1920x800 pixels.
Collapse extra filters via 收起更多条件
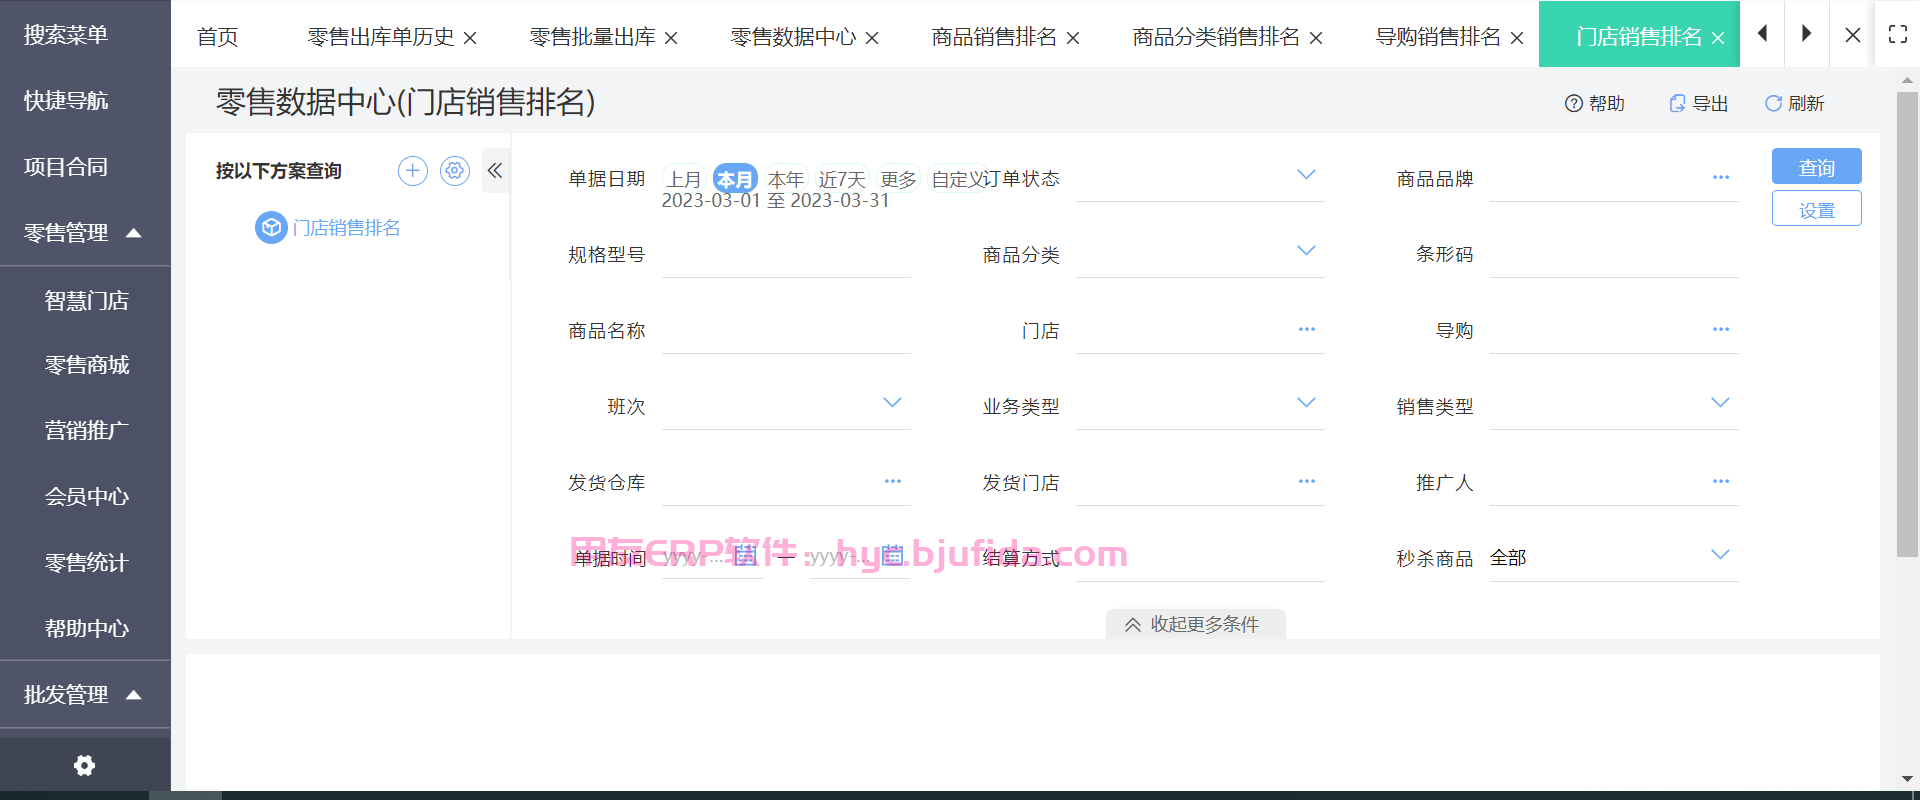coord(1195,624)
